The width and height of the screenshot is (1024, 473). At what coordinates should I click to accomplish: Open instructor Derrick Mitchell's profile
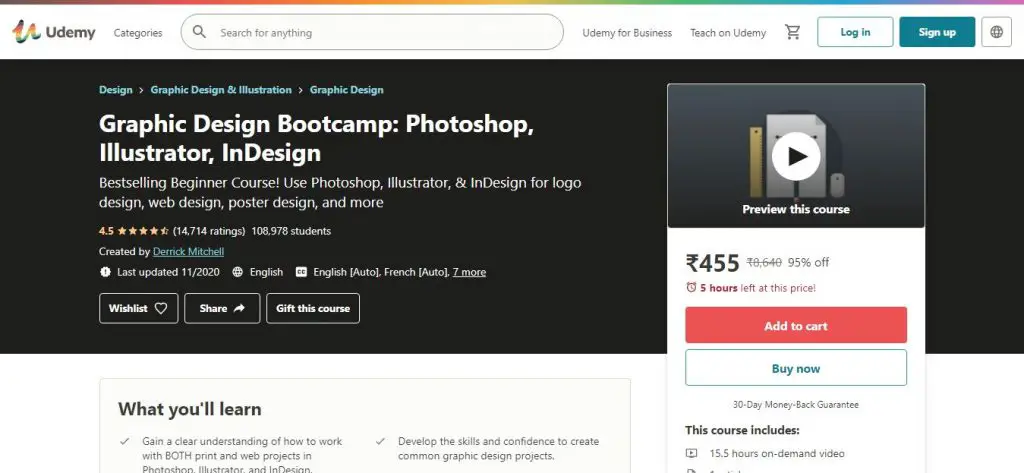point(188,252)
